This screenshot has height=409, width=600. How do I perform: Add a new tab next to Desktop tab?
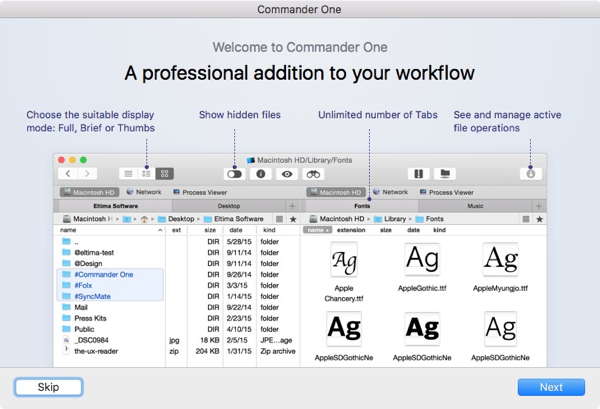pos(292,206)
